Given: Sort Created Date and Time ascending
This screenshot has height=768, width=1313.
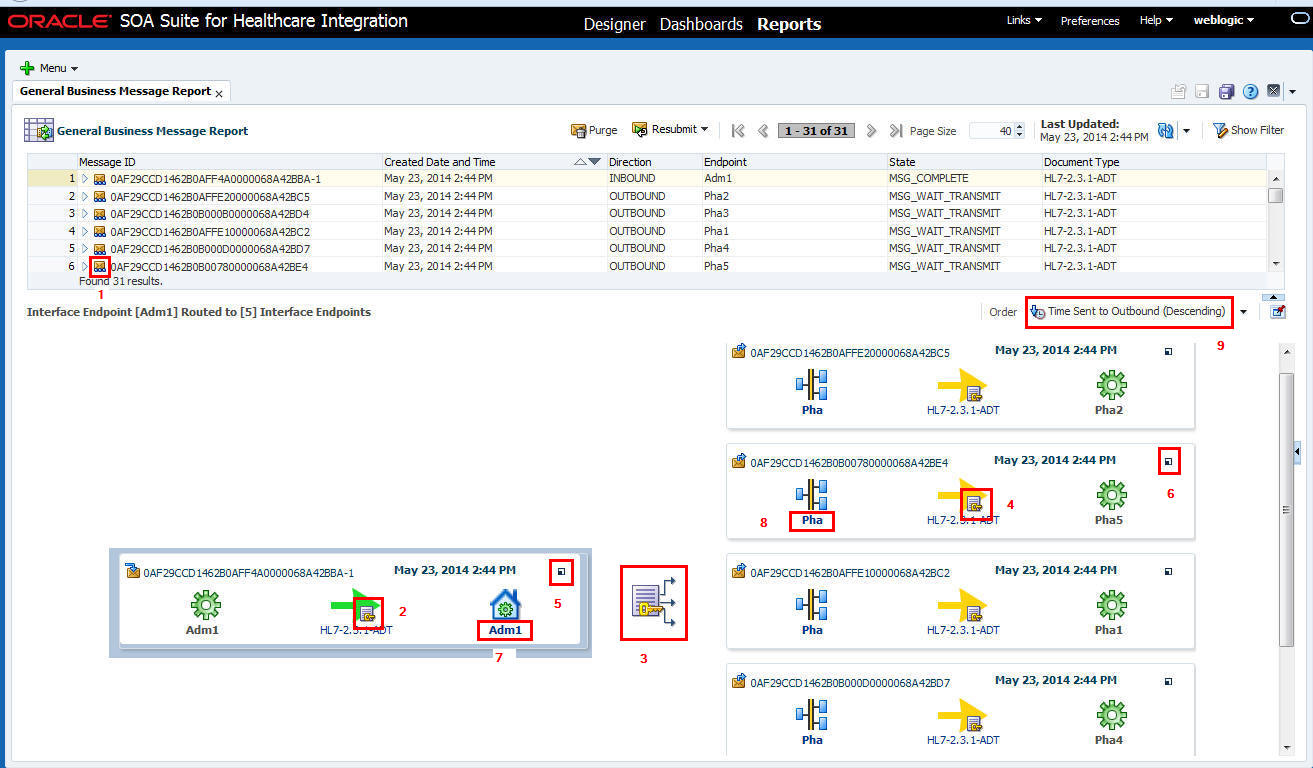Looking at the screenshot, I should [580, 162].
